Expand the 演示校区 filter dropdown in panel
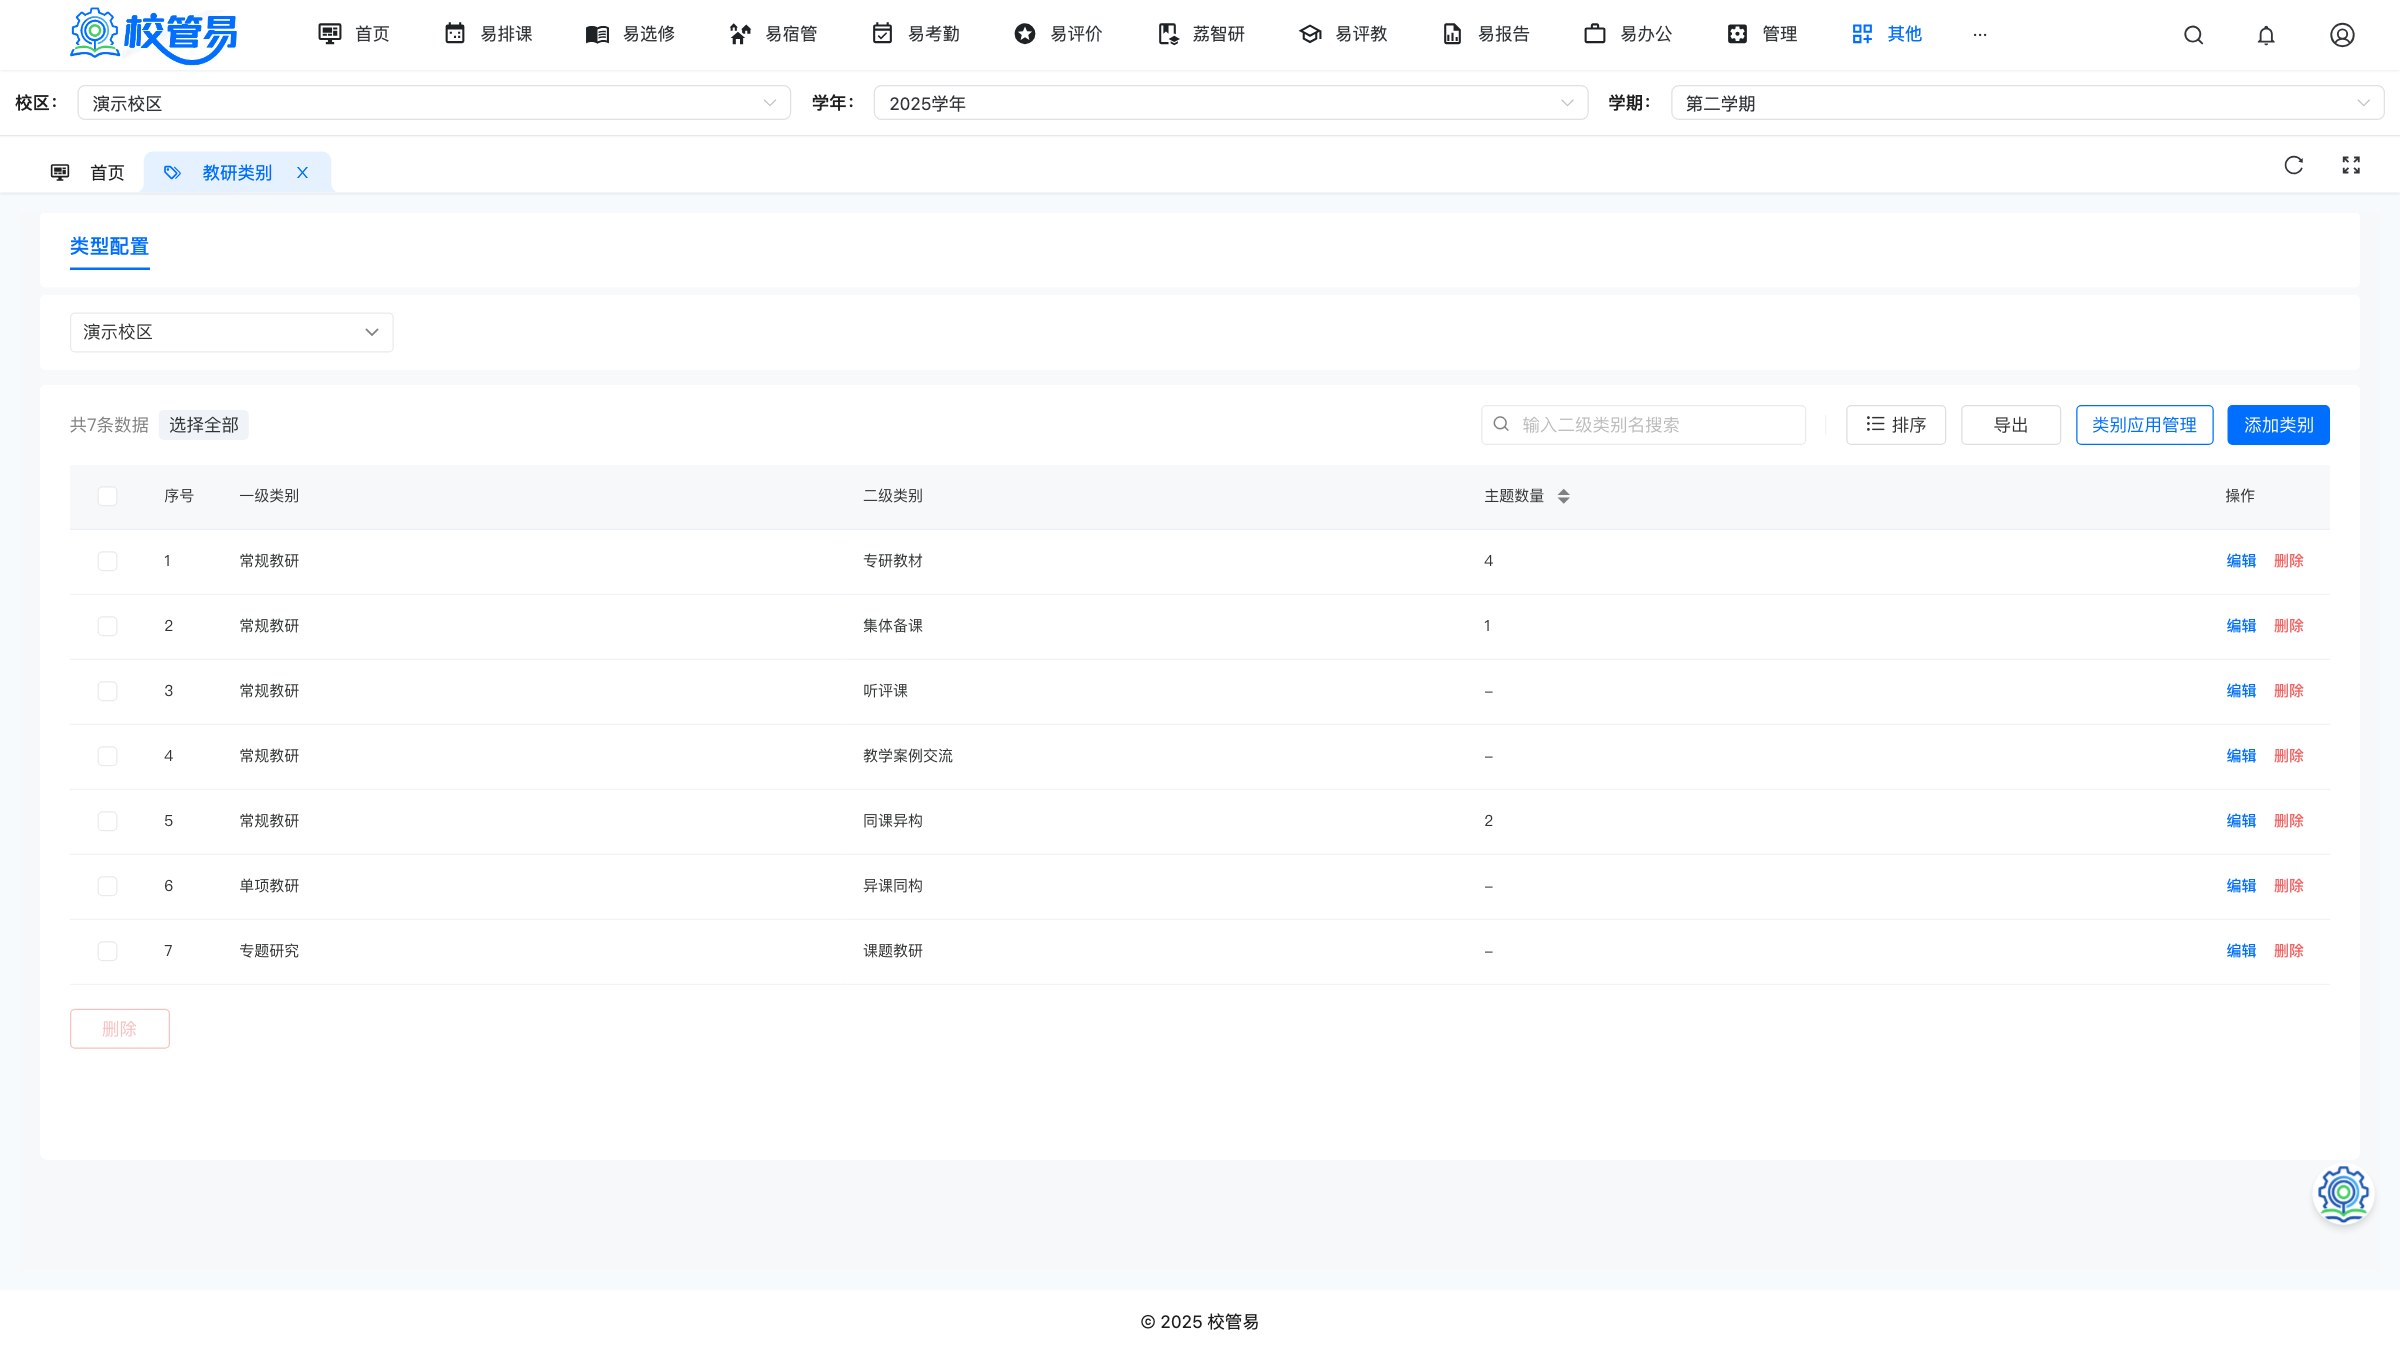The height and width of the screenshot is (1350, 2400). 231,332
